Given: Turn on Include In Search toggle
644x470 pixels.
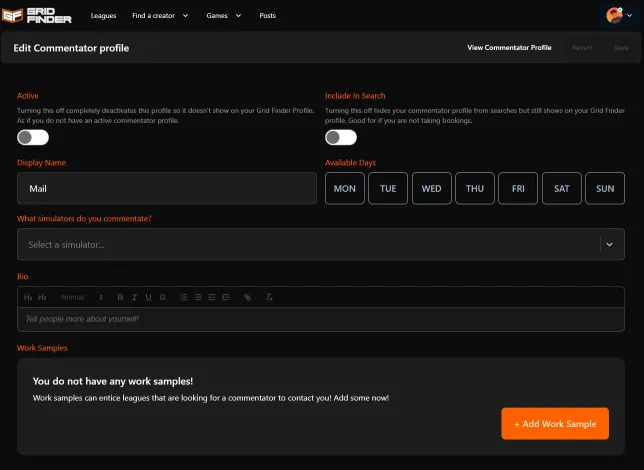Looking at the screenshot, I should click(341, 137).
